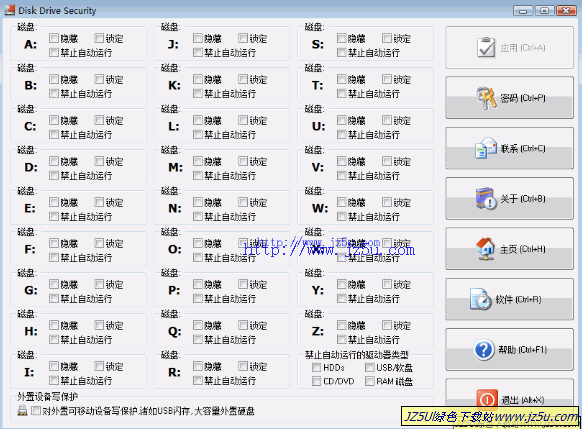The height and width of the screenshot is (429, 582).
Task: Check lock for drive N:
Action: 243,202
